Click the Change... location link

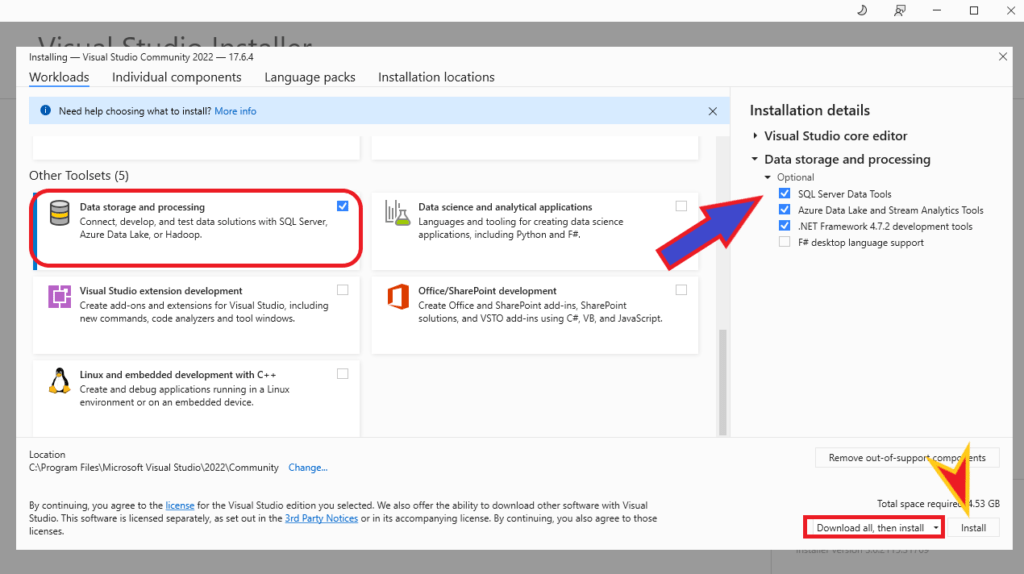(308, 468)
